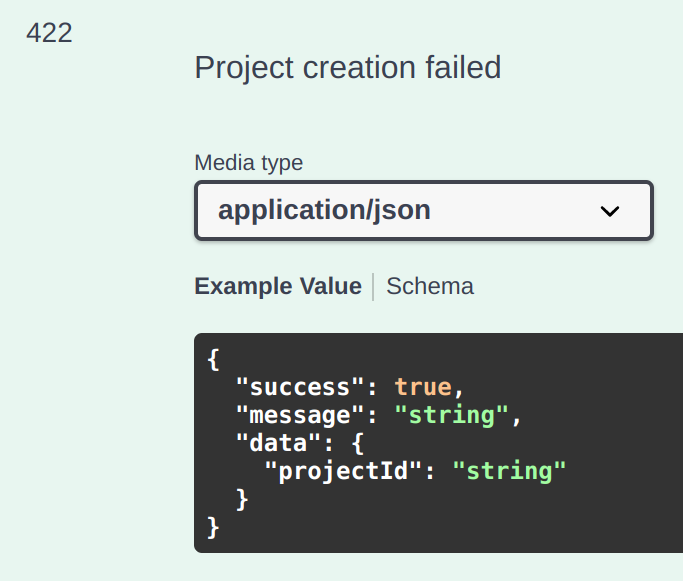Screen dimensions: 683x581
Task: Click the chevron arrow in media type selector
Action: (x=609, y=212)
